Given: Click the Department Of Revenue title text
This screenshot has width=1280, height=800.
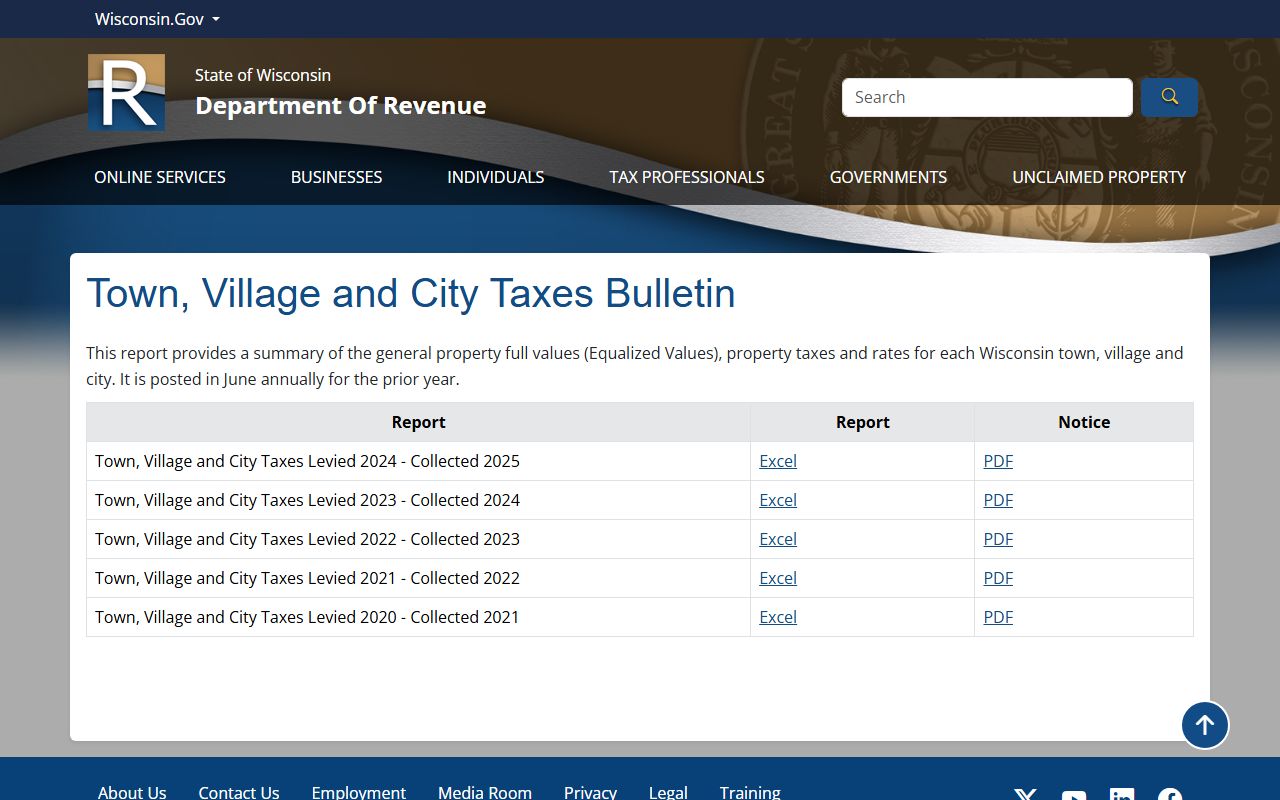Looking at the screenshot, I should [340, 105].
